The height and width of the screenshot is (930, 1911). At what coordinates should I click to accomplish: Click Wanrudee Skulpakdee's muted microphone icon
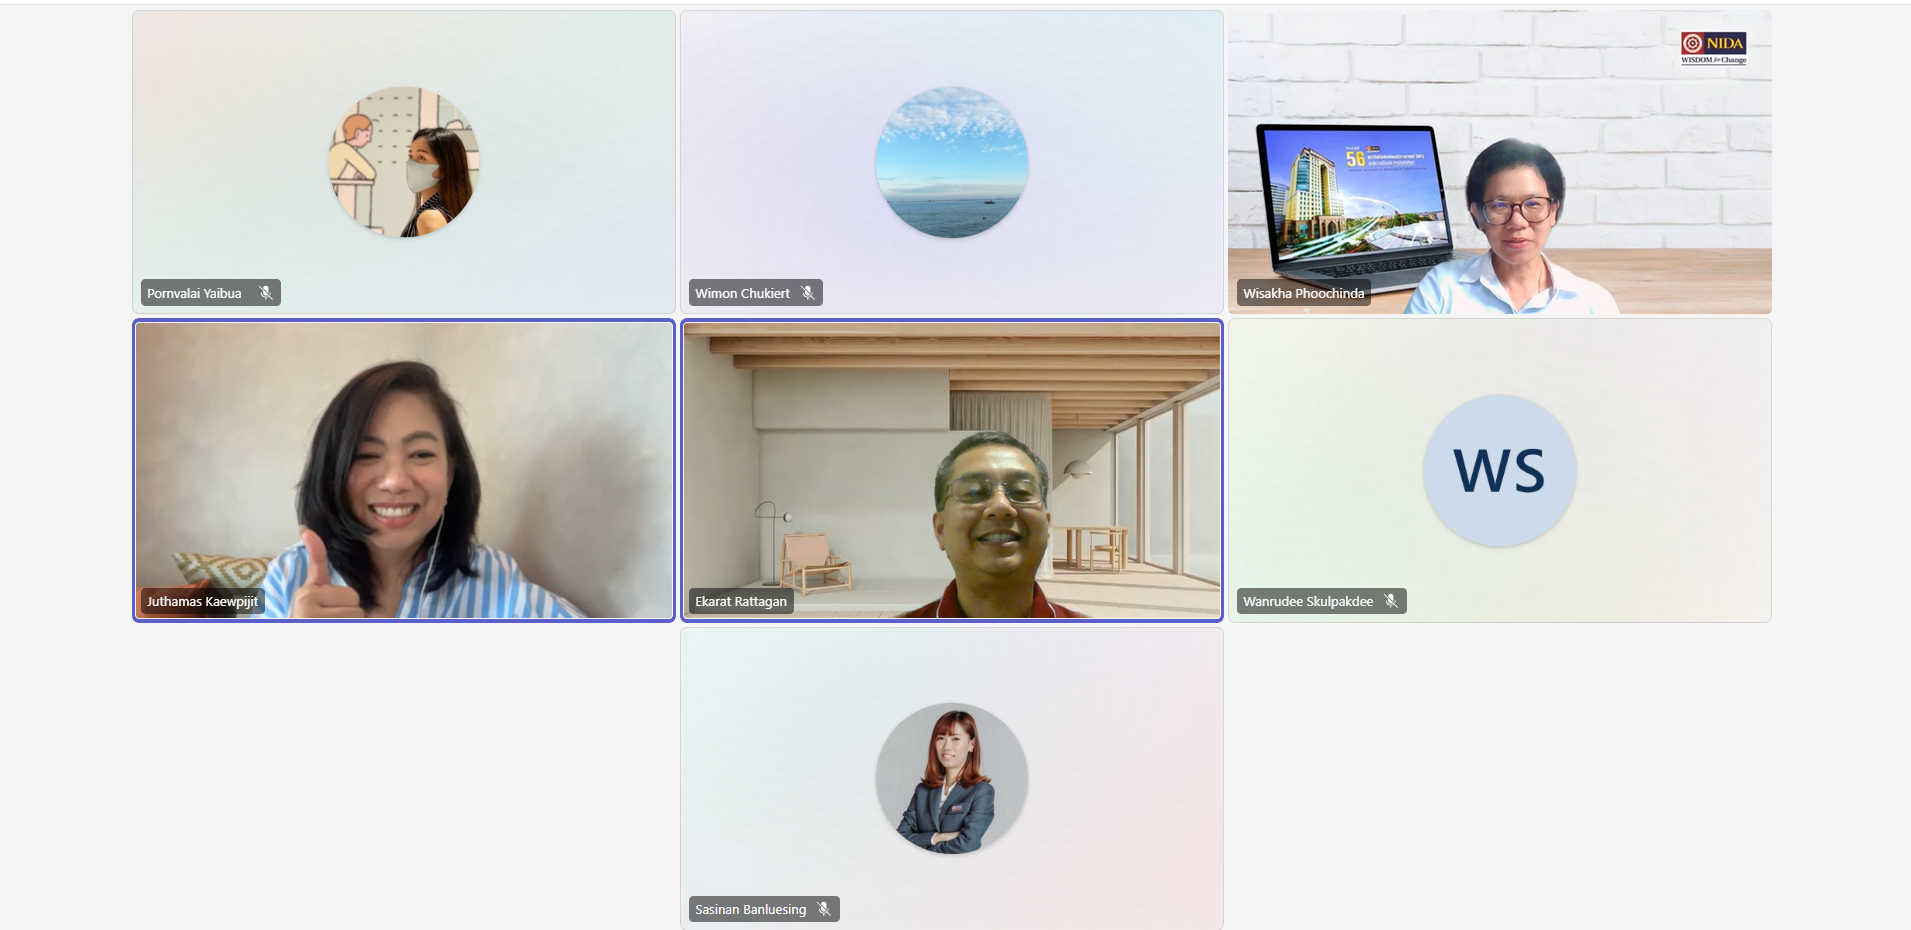[1390, 601]
